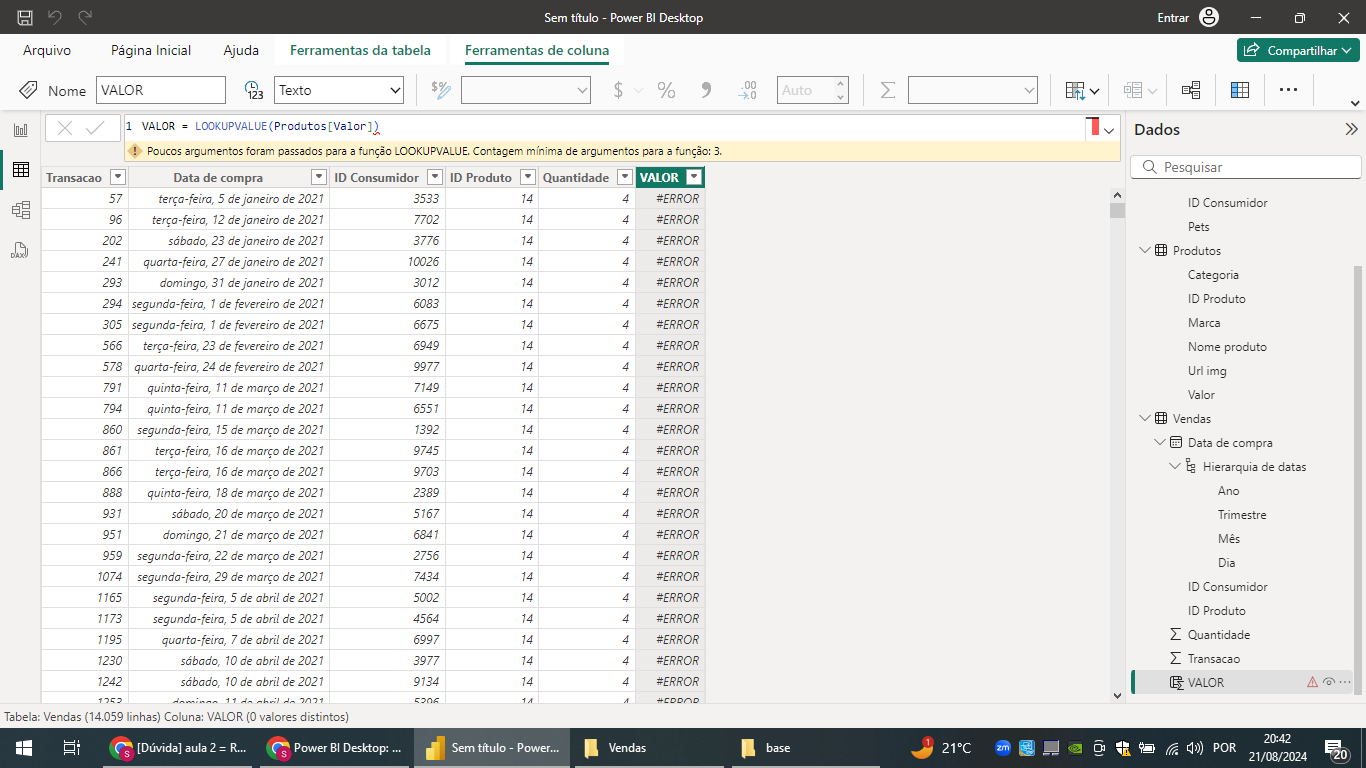Viewport: 1366px width, 768px height.
Task: Open the Report view in left sidebar
Action: [x=20, y=130]
